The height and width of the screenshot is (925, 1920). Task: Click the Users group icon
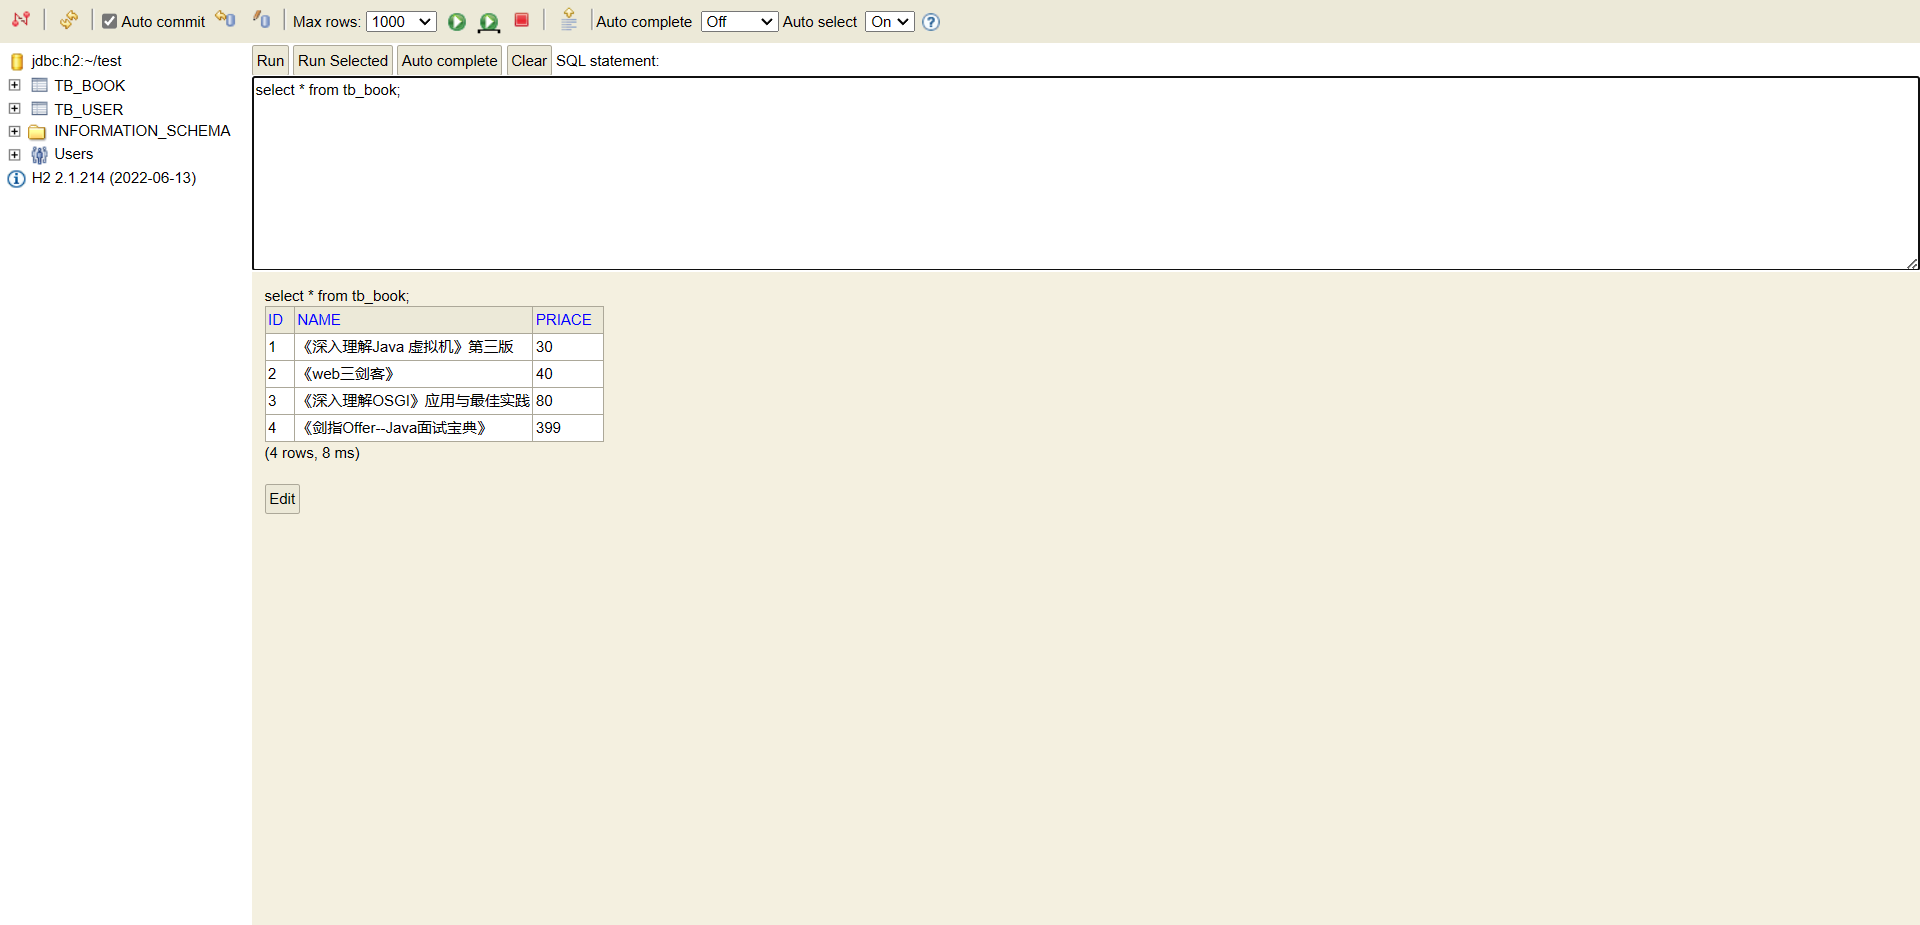click(x=40, y=154)
